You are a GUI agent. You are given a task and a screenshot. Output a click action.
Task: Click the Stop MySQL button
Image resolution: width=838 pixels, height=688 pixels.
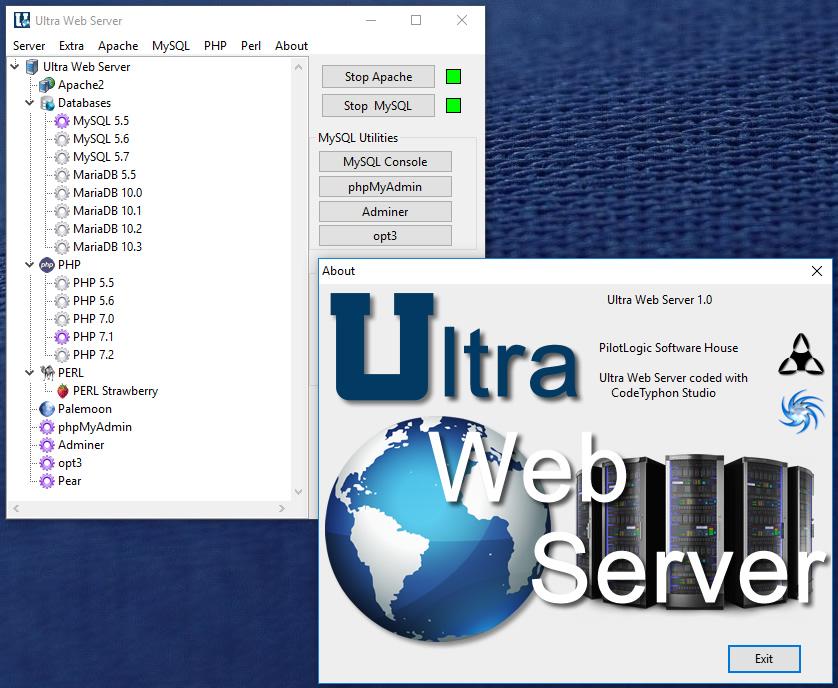[x=378, y=106]
